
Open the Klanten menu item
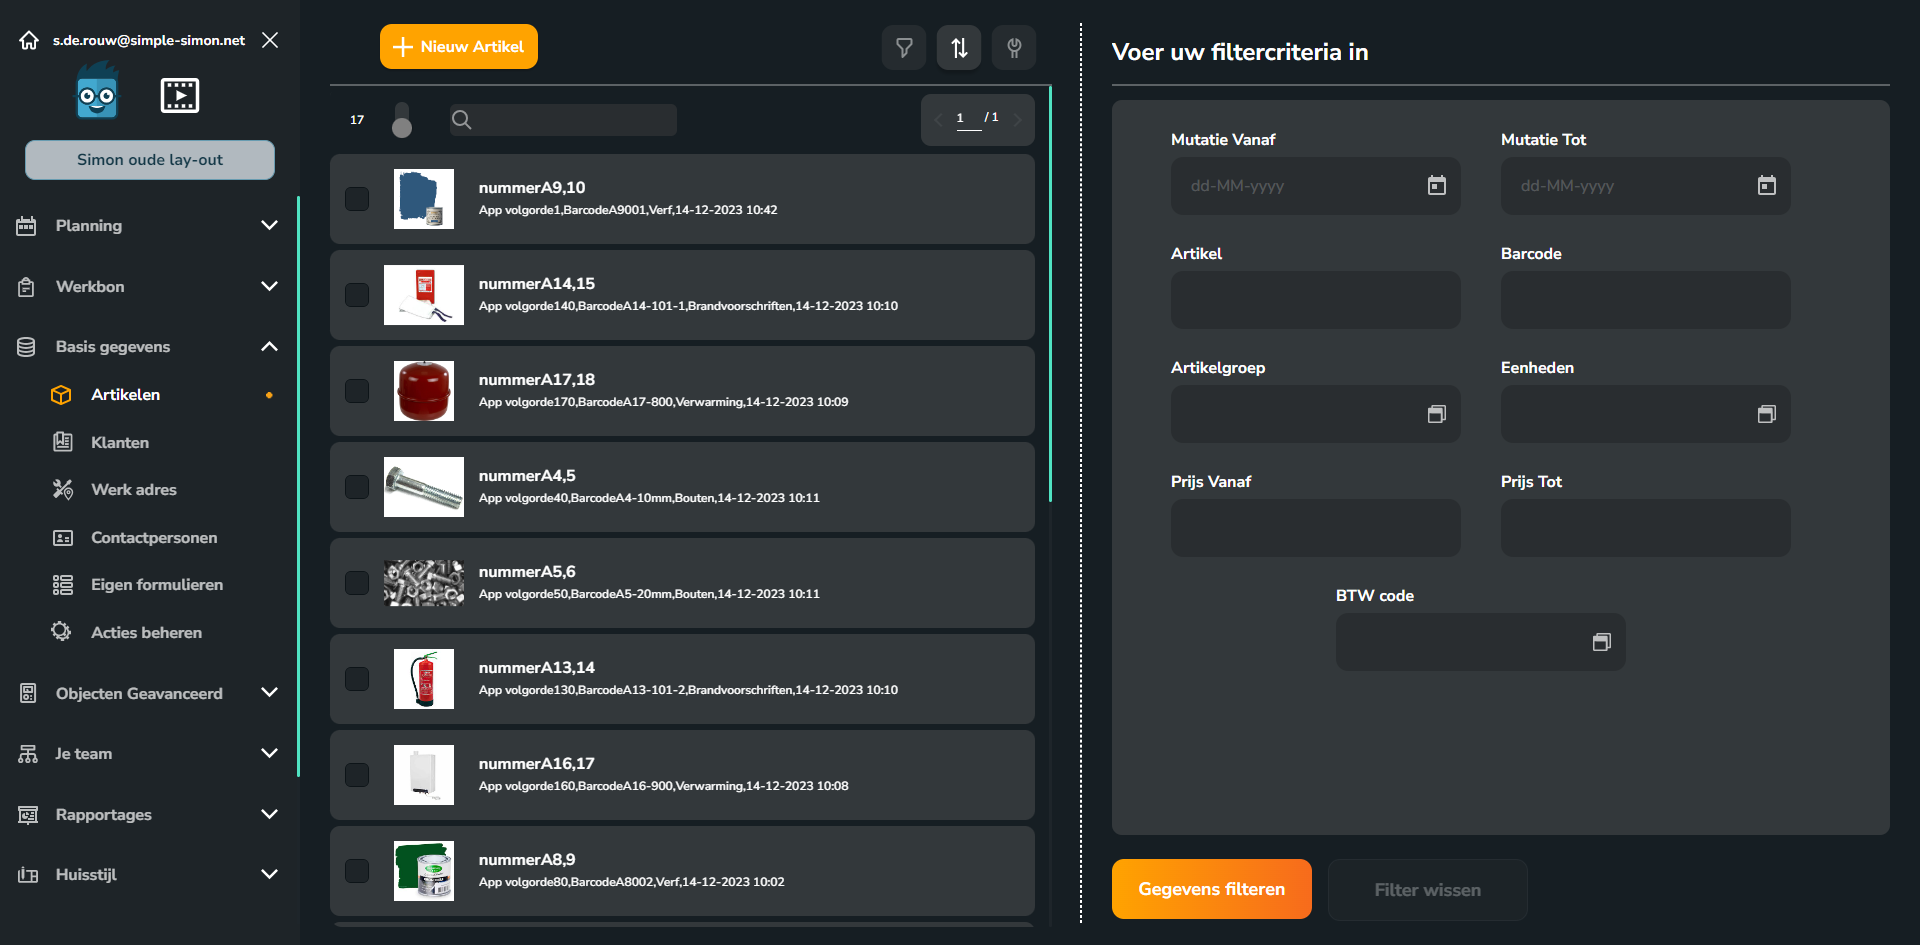[x=120, y=442]
